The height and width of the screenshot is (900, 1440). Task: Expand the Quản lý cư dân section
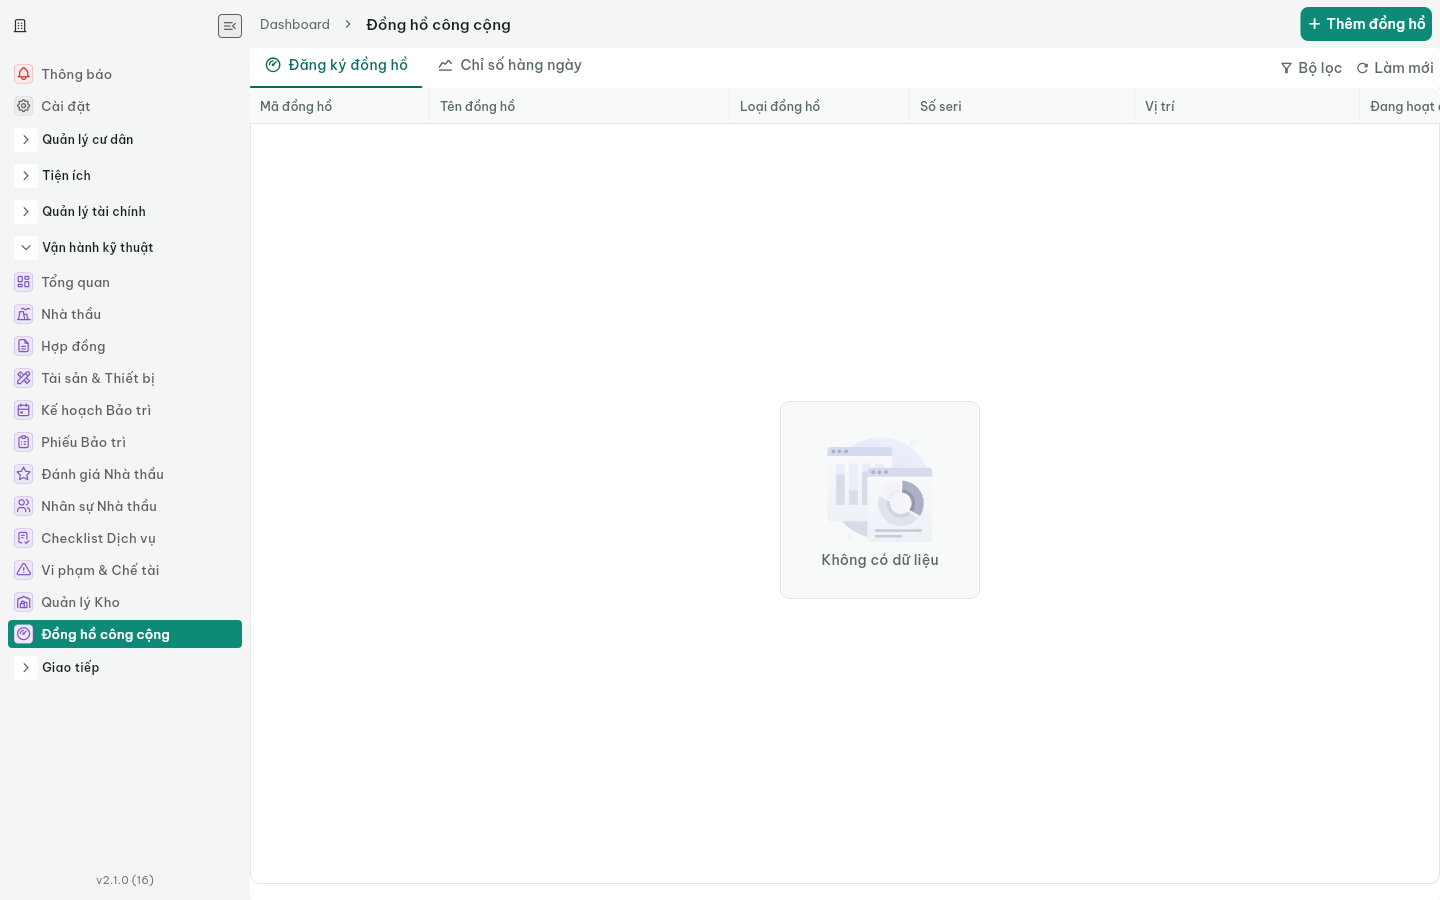point(26,140)
